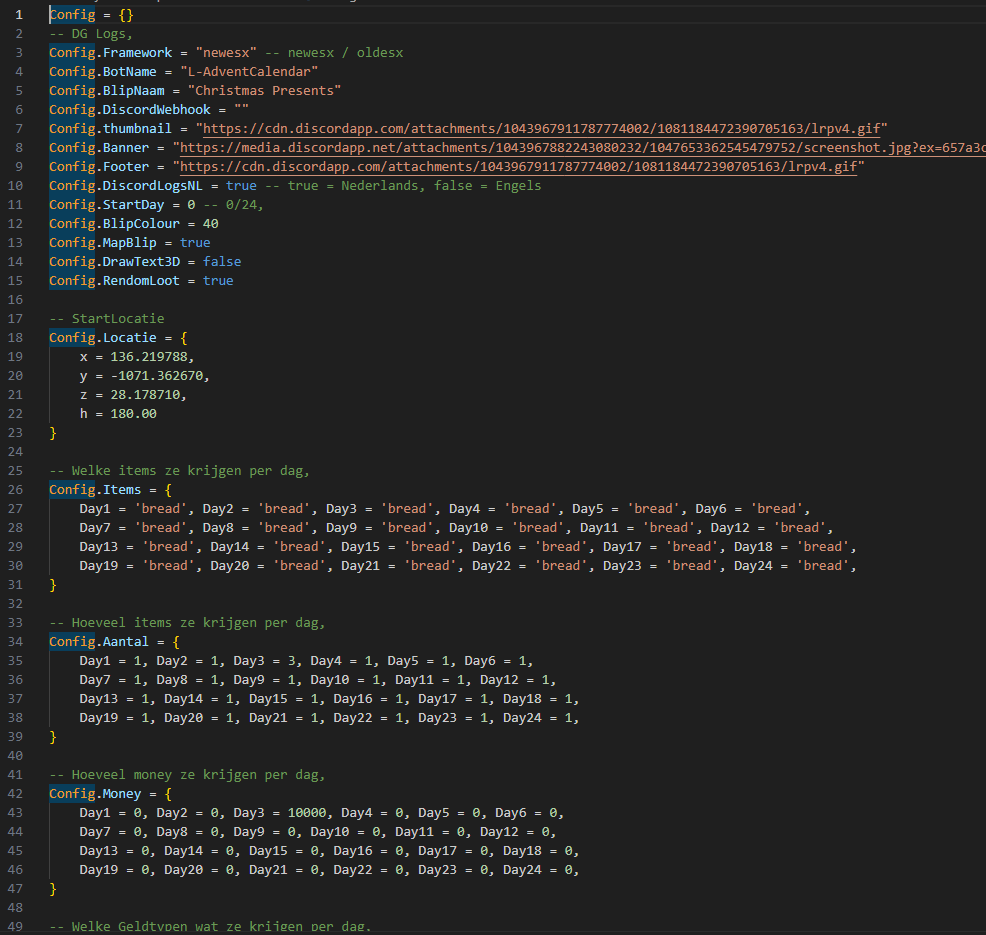
Task: Click line number 42 in the gutter
Action: click(x=16, y=794)
